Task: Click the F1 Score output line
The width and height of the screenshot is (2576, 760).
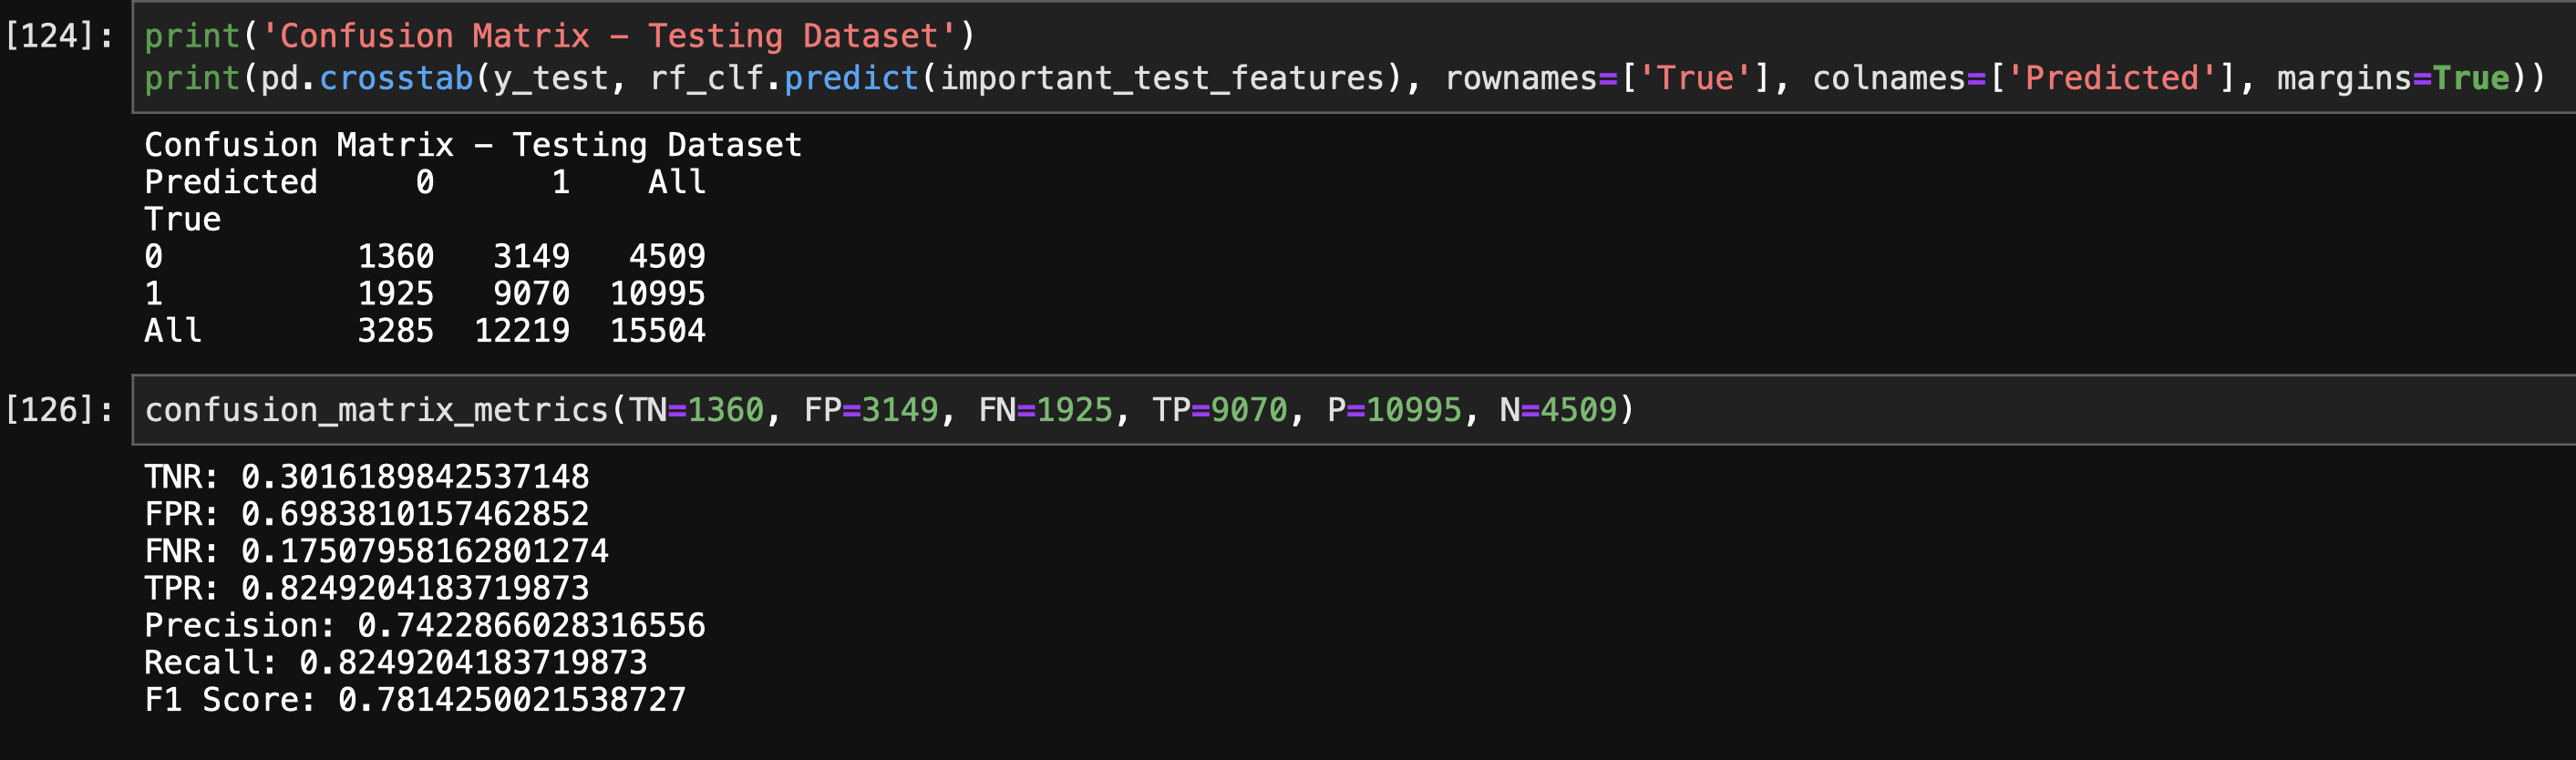Action: 415,700
